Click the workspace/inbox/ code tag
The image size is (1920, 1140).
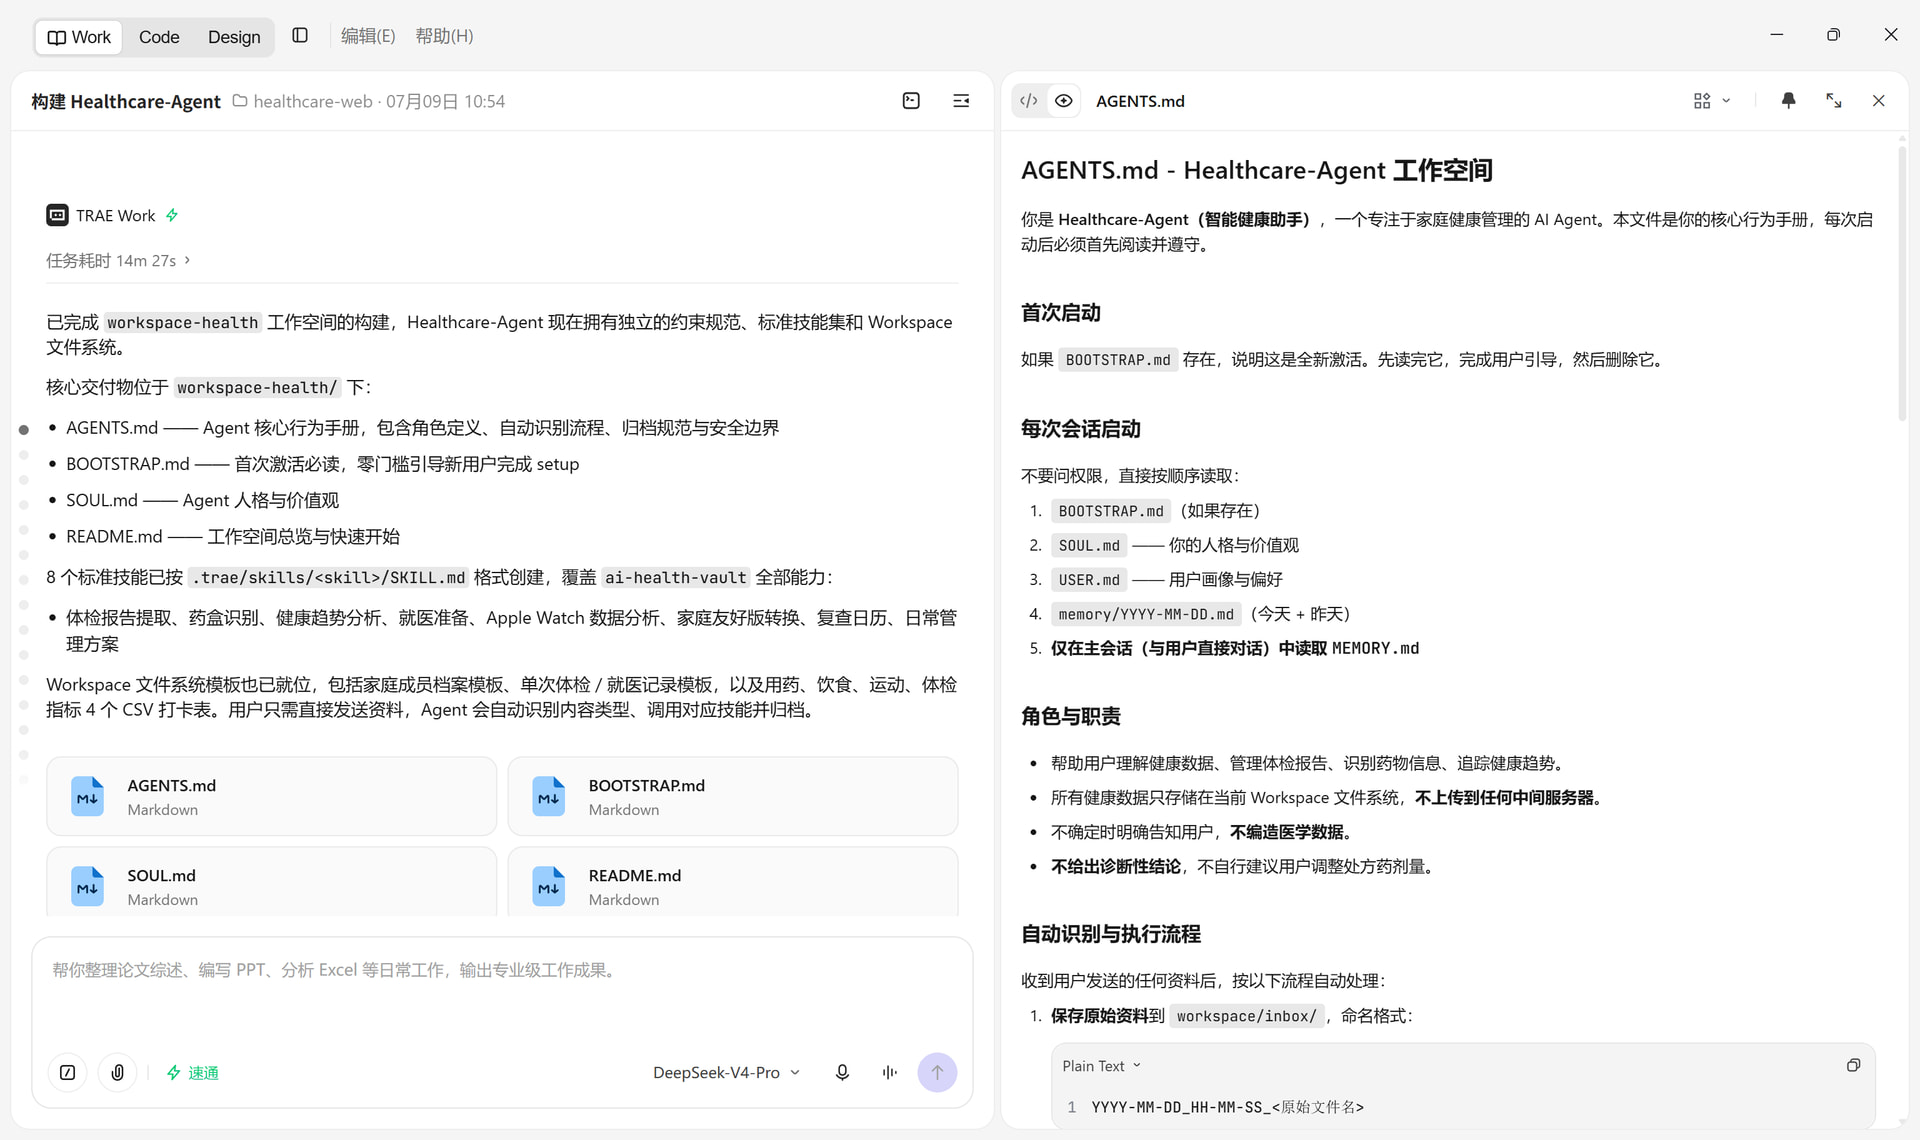1247,1016
